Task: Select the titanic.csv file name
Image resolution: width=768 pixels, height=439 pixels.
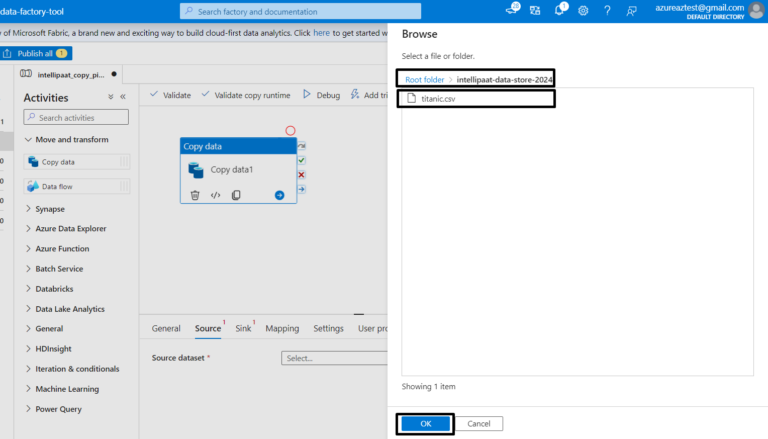Action: pyautogui.click(x=438, y=98)
